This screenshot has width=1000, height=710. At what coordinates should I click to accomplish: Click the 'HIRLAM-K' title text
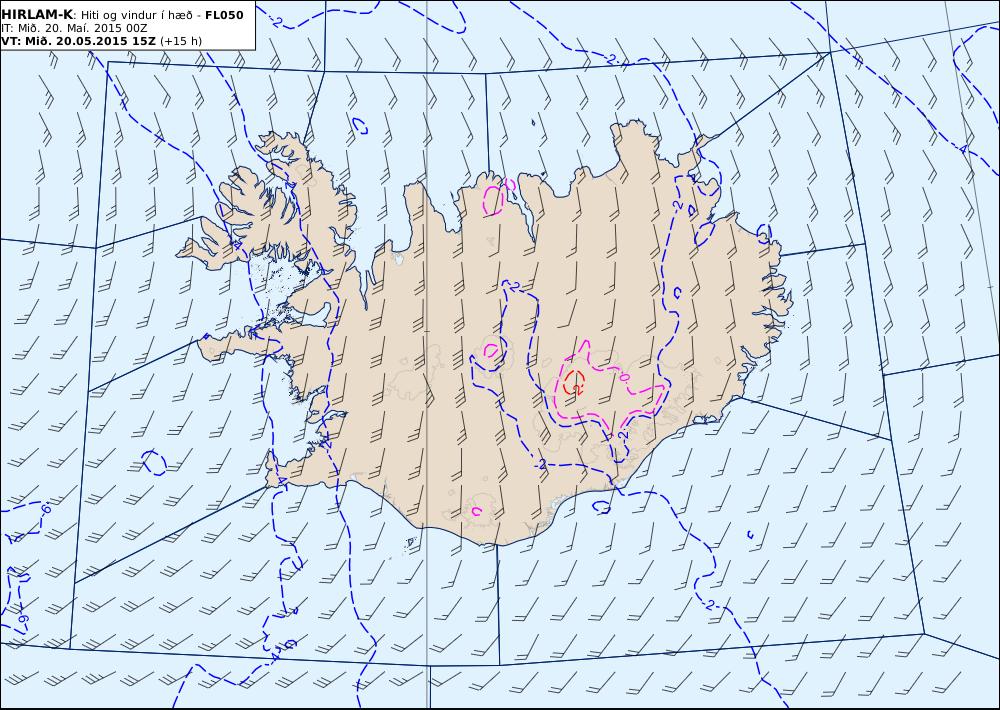pos(37,15)
